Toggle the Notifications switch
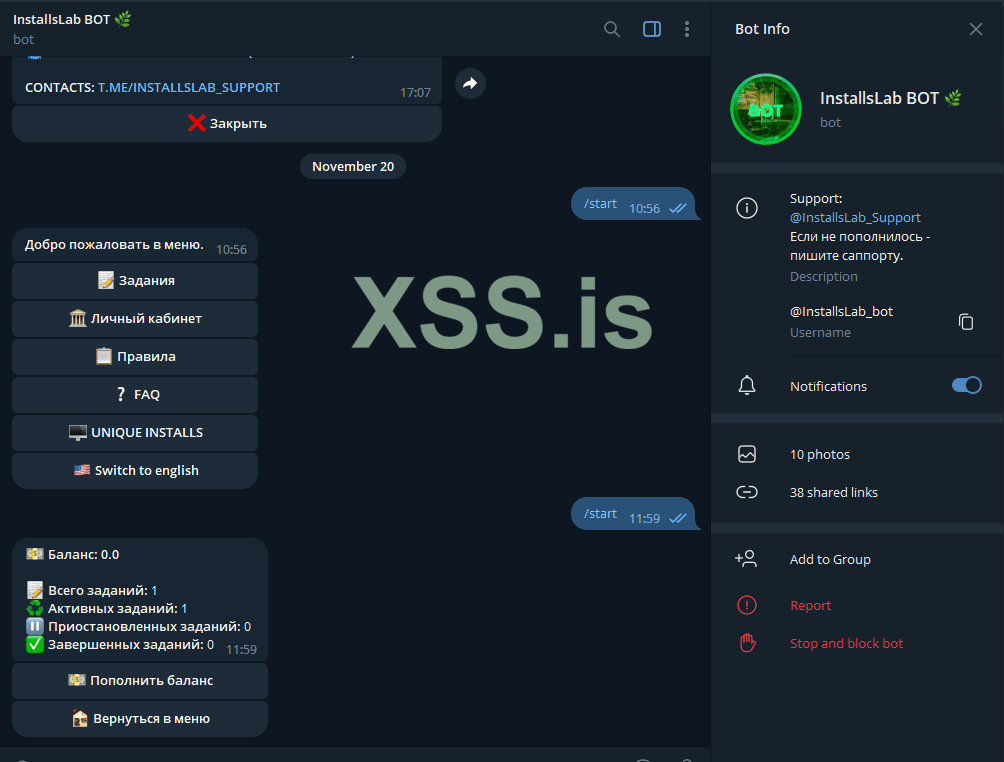 point(966,385)
